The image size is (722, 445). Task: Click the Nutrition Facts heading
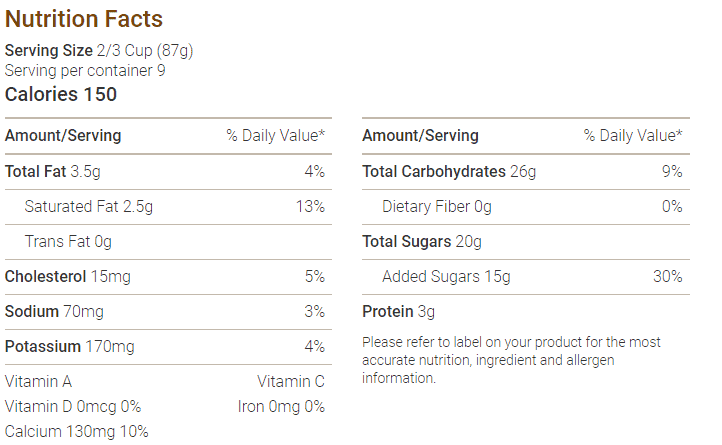pyautogui.click(x=84, y=19)
